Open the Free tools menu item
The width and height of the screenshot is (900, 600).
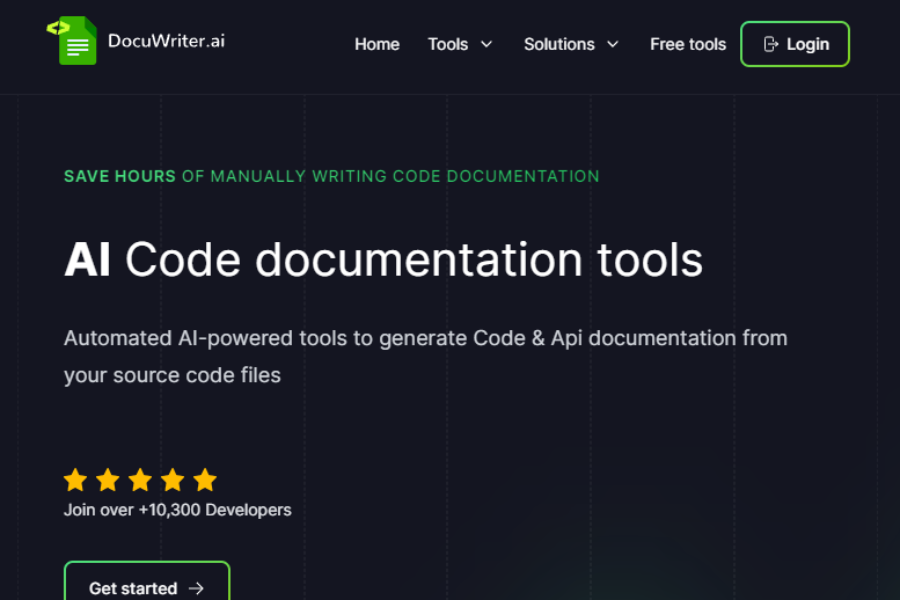688,44
